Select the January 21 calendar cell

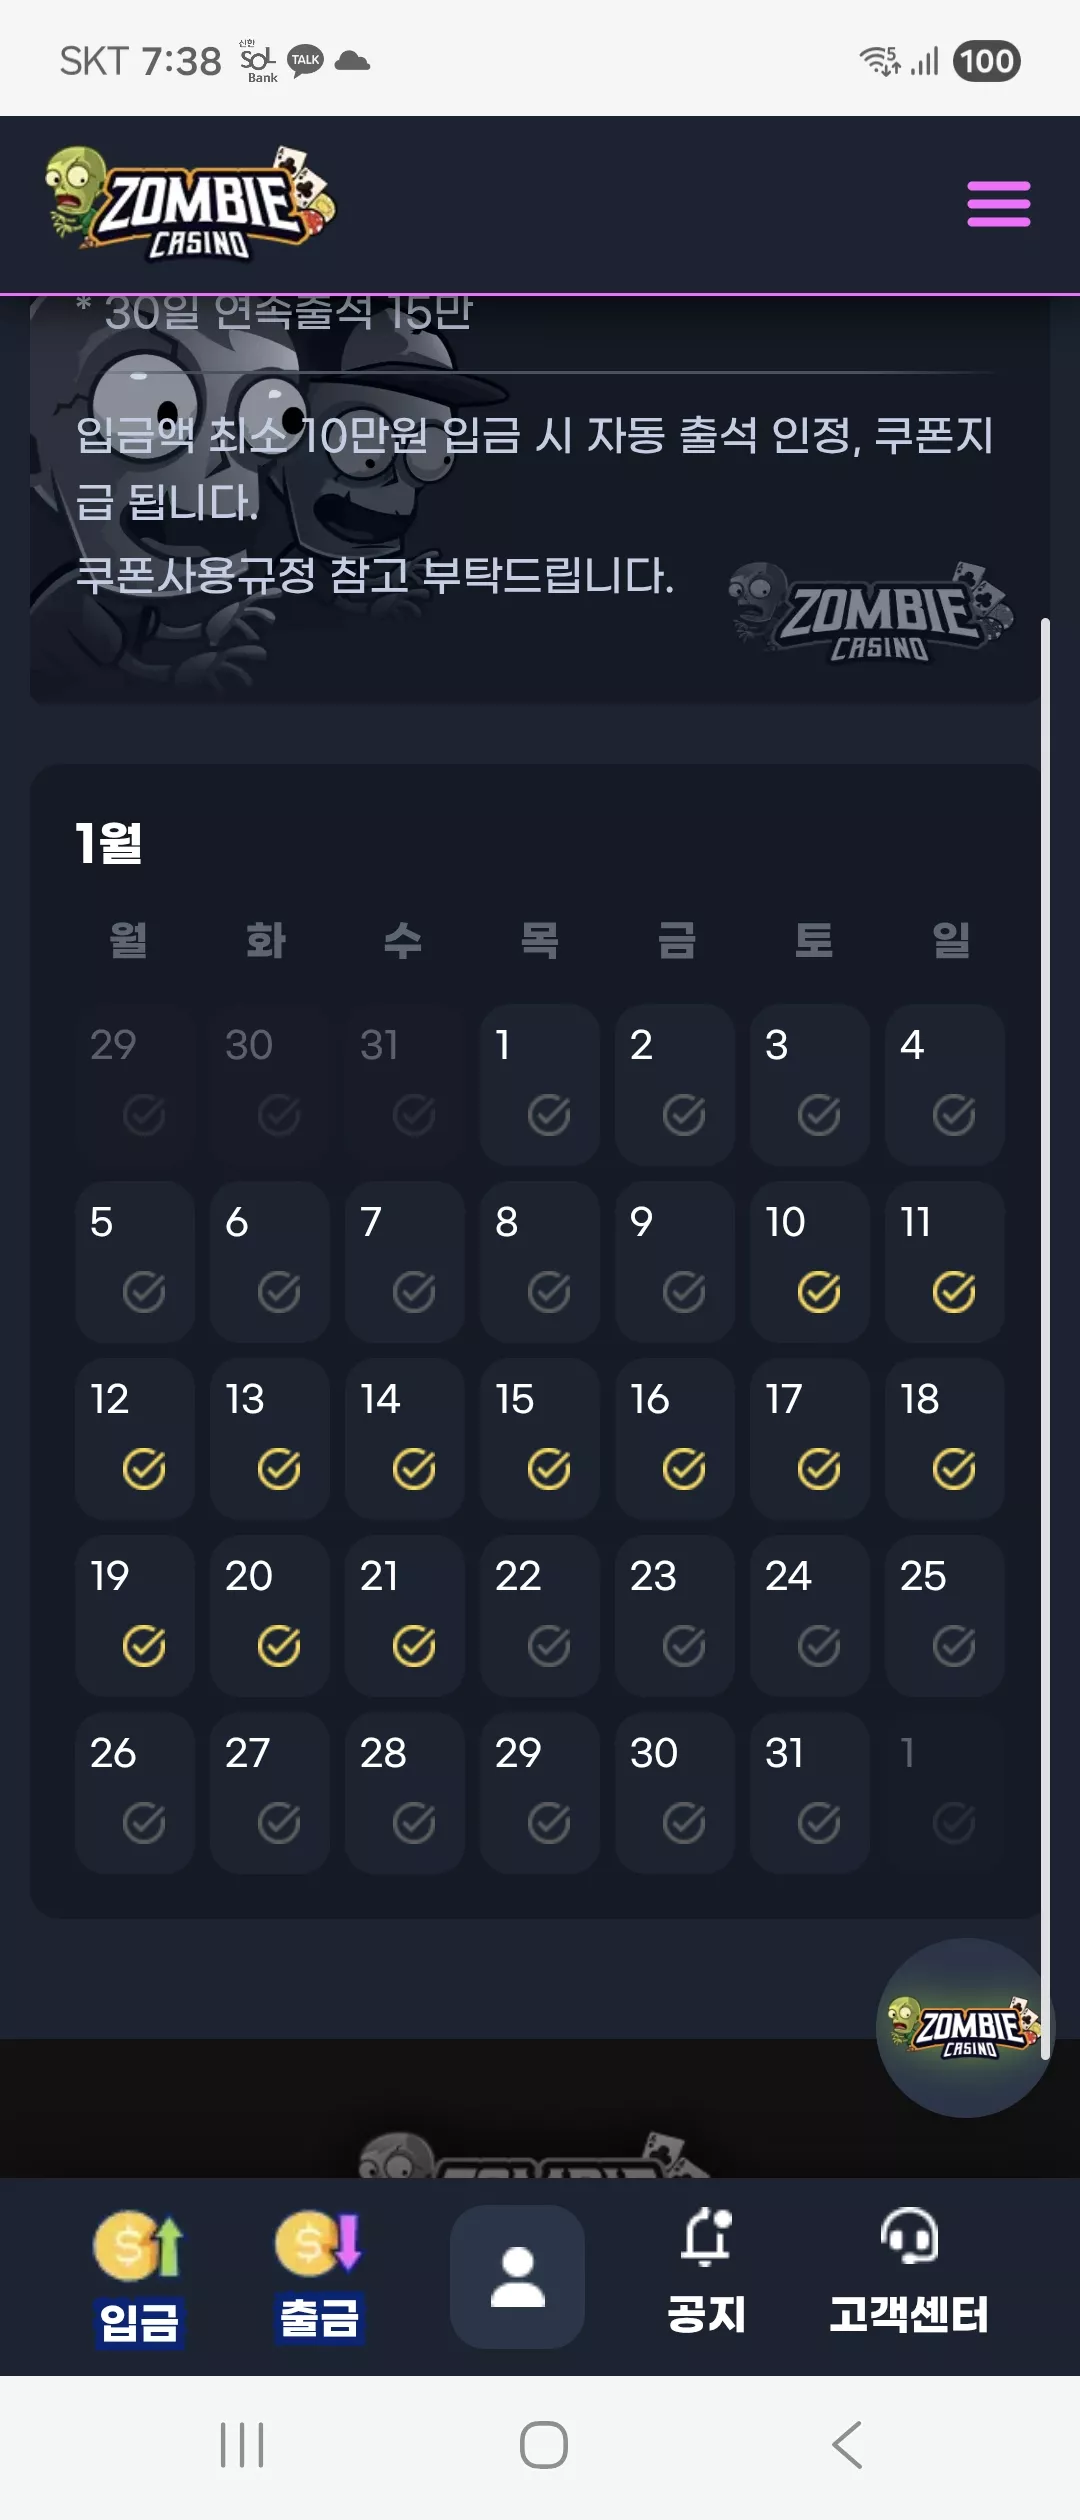tap(405, 1615)
